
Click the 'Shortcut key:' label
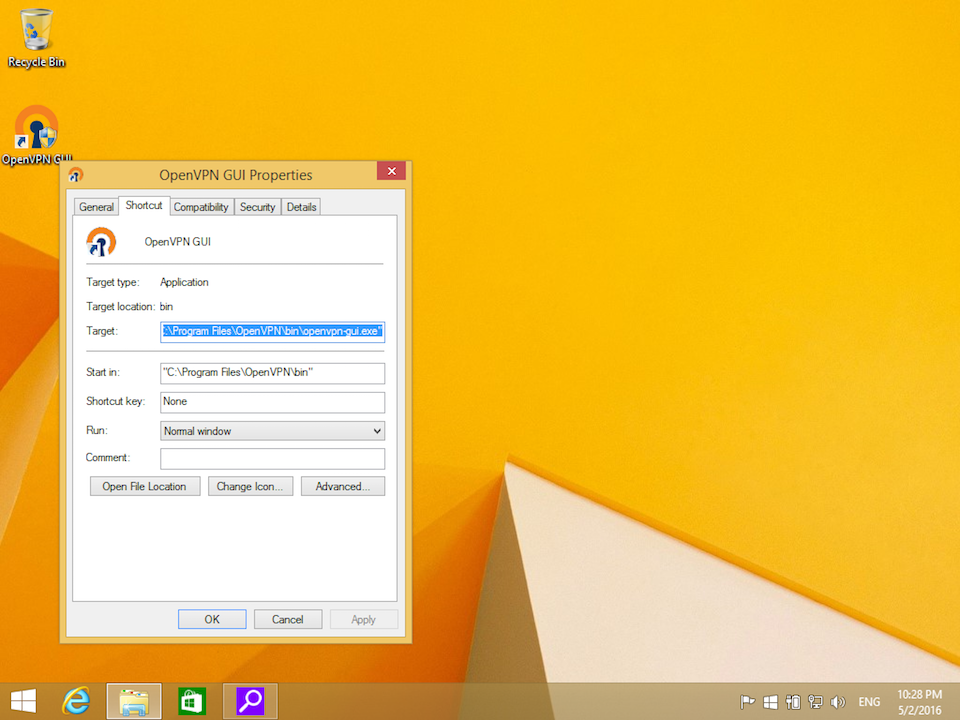tap(116, 401)
